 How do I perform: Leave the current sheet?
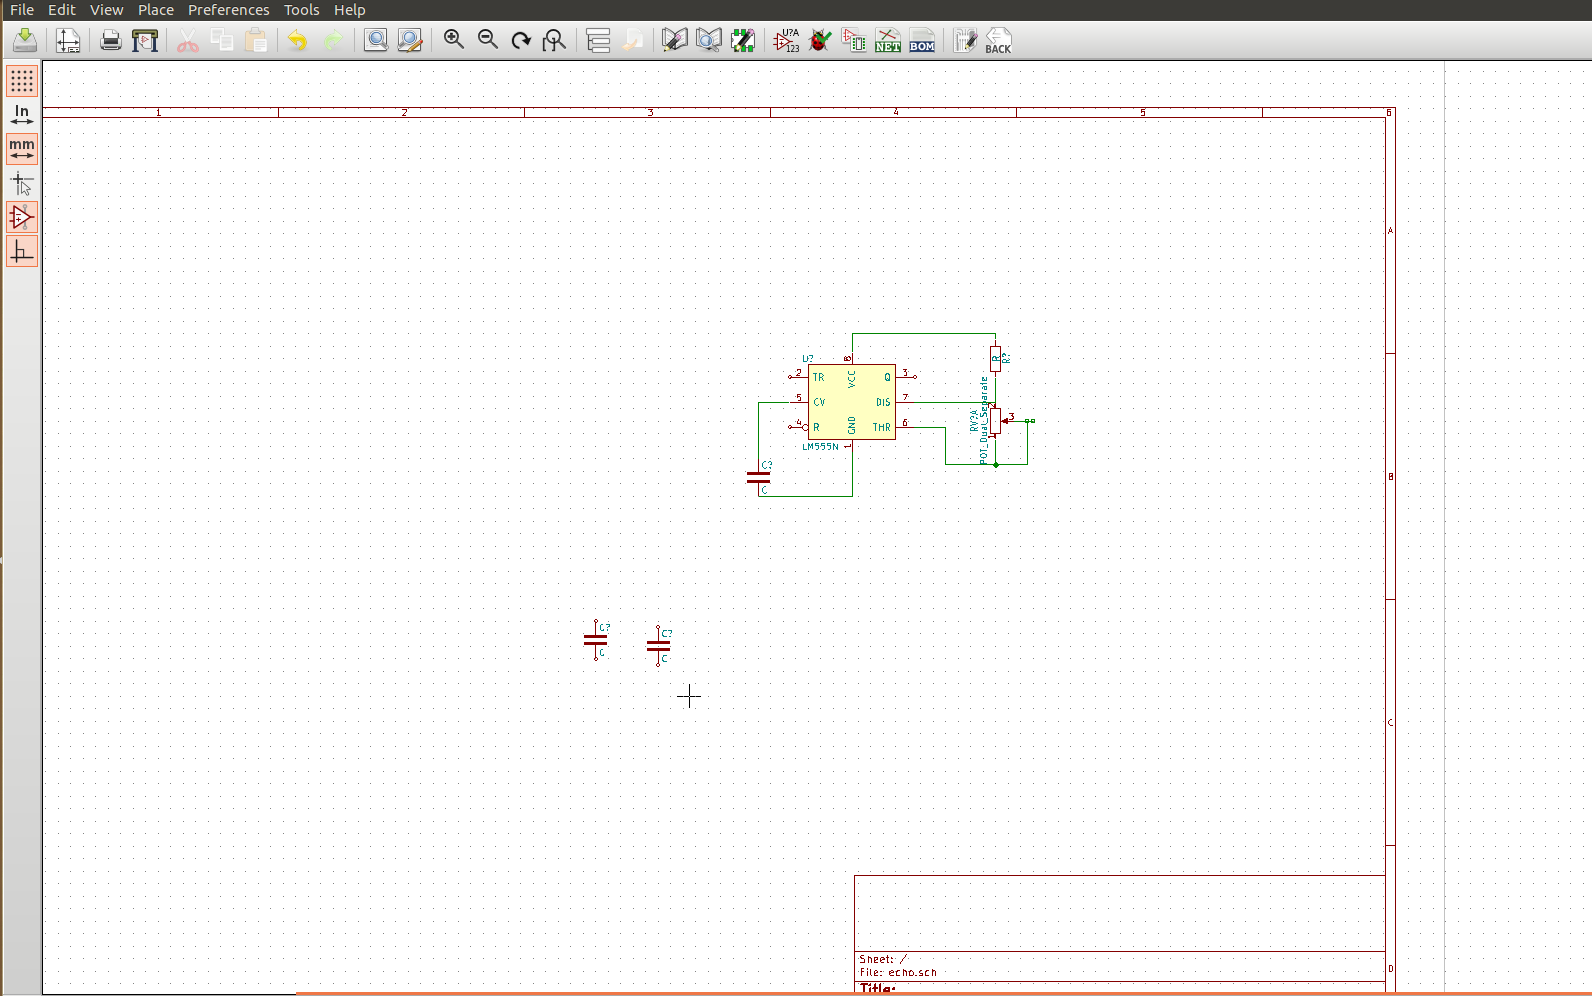pyautogui.click(x=632, y=40)
